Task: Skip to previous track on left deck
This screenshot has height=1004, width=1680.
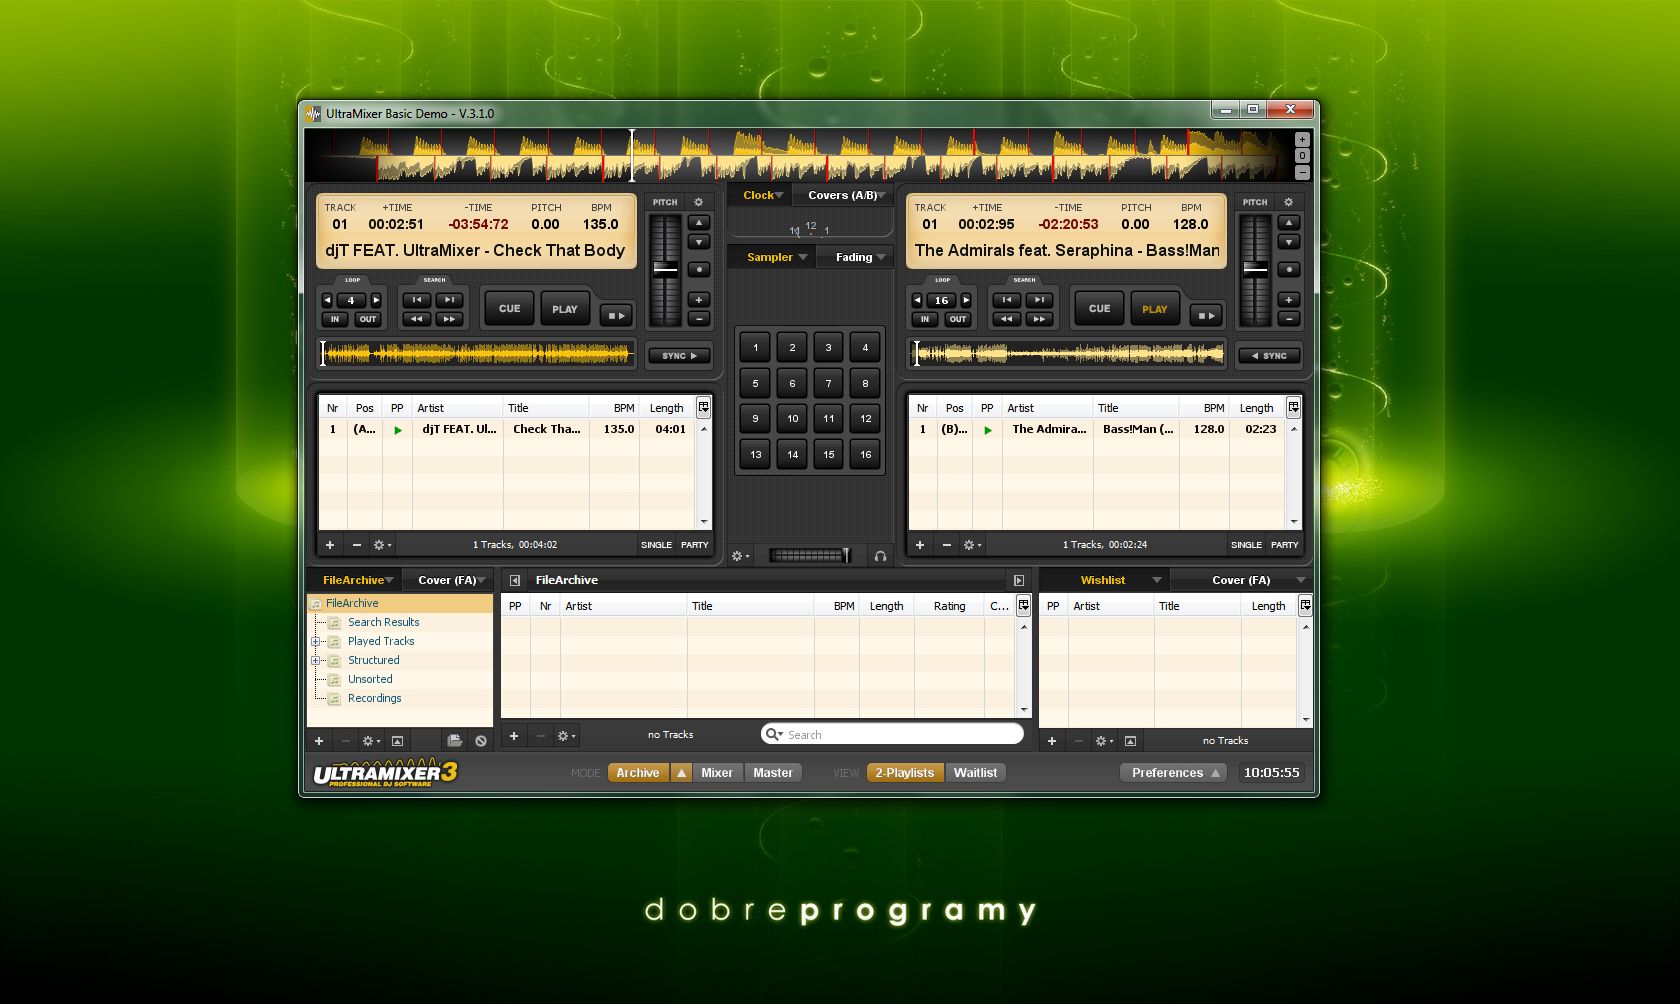Action: [x=416, y=300]
